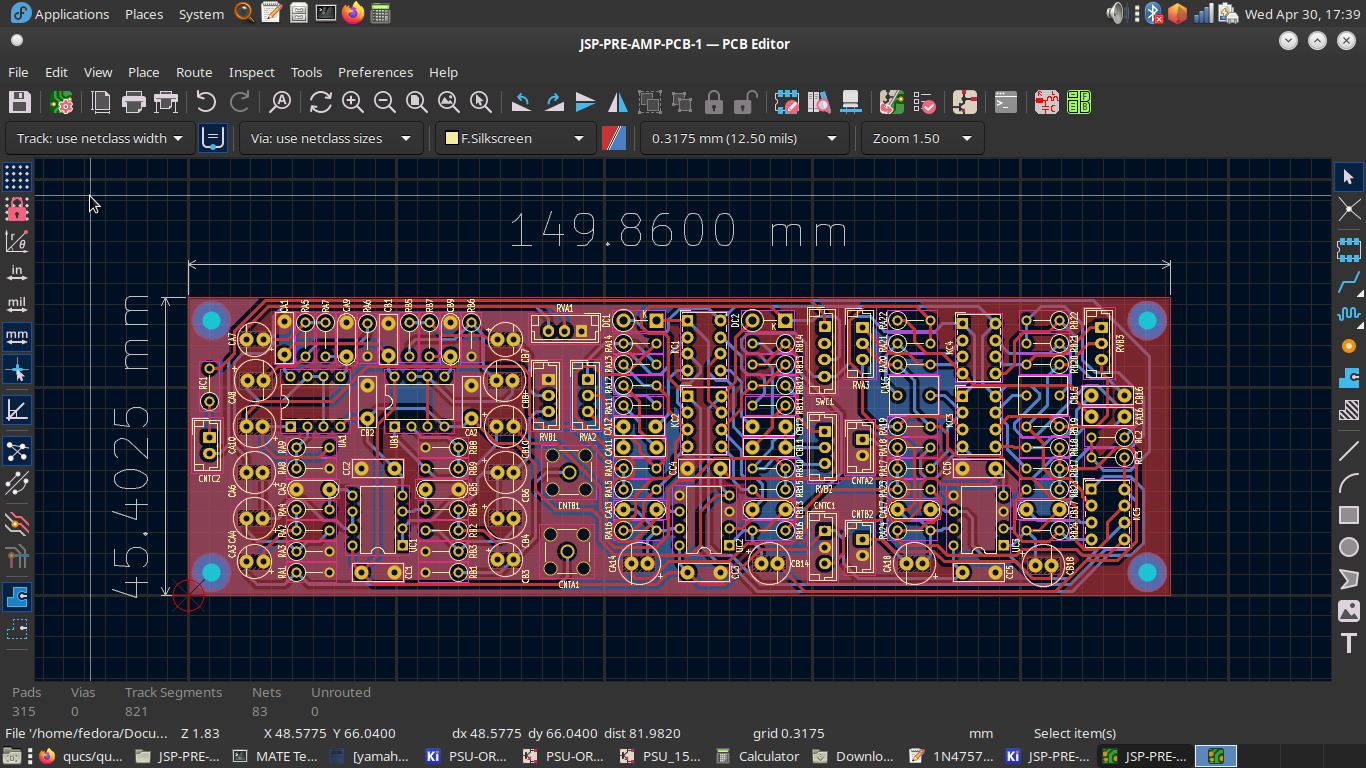1366x768 pixels.
Task: Refresh the board view
Action: 321,102
